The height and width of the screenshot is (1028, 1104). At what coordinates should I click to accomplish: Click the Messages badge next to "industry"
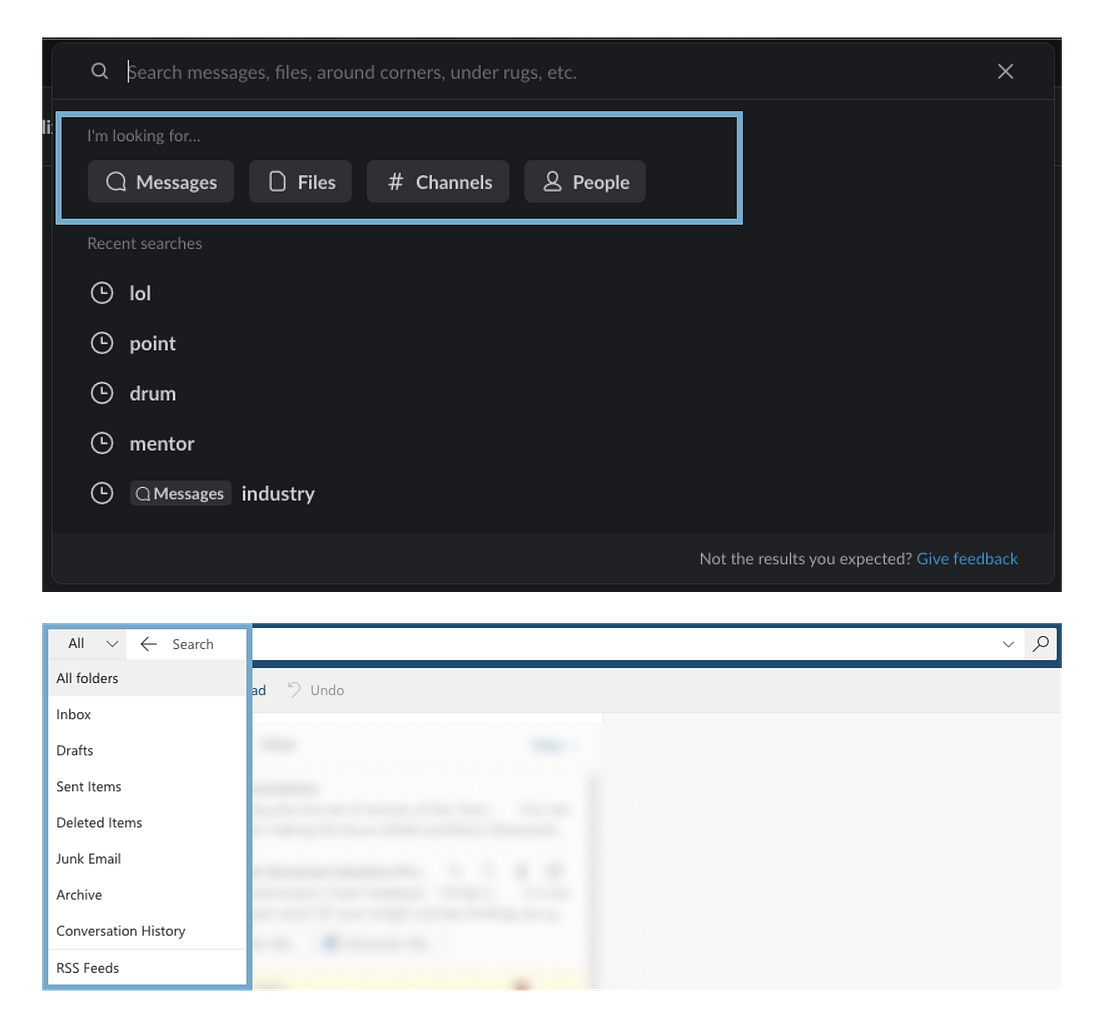tap(180, 492)
